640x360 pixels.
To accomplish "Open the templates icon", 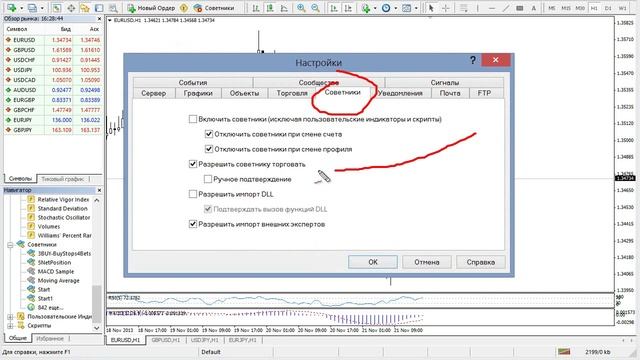I will point(406,8).
